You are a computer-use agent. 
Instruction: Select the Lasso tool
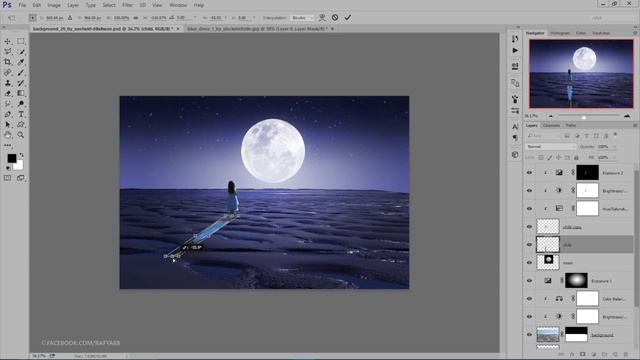pyautogui.click(x=8, y=51)
